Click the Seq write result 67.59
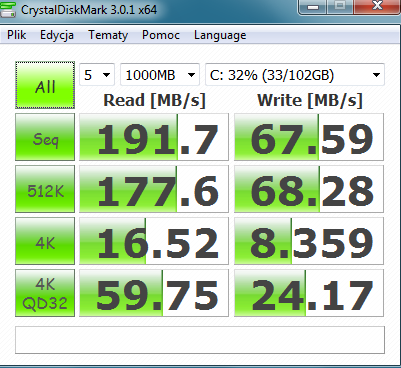This screenshot has width=401, height=368. 309,137
